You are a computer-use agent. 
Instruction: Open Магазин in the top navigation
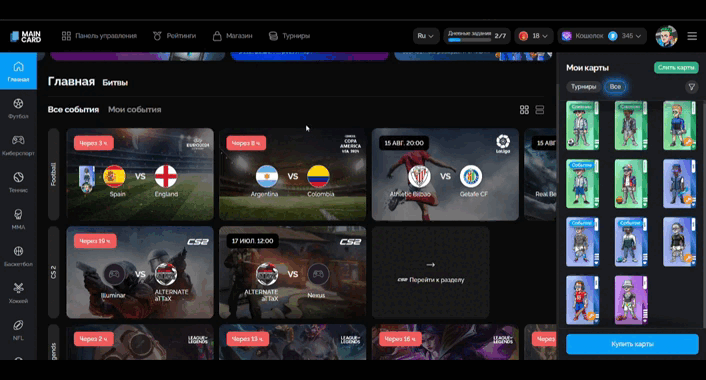click(x=232, y=36)
